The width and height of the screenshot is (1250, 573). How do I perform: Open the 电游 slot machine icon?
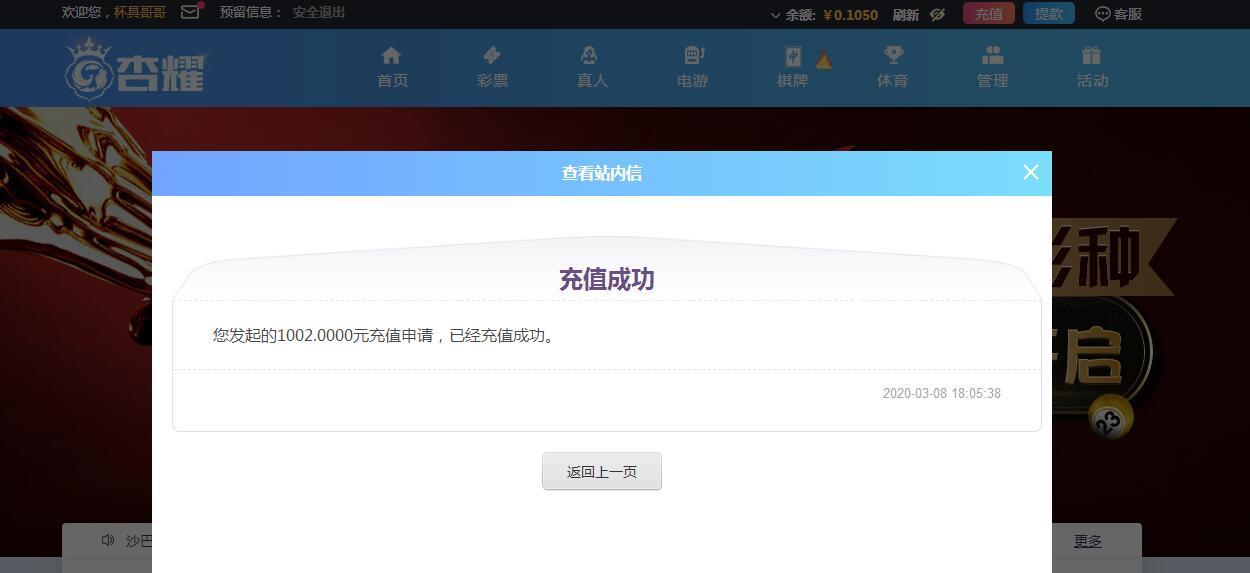[693, 56]
